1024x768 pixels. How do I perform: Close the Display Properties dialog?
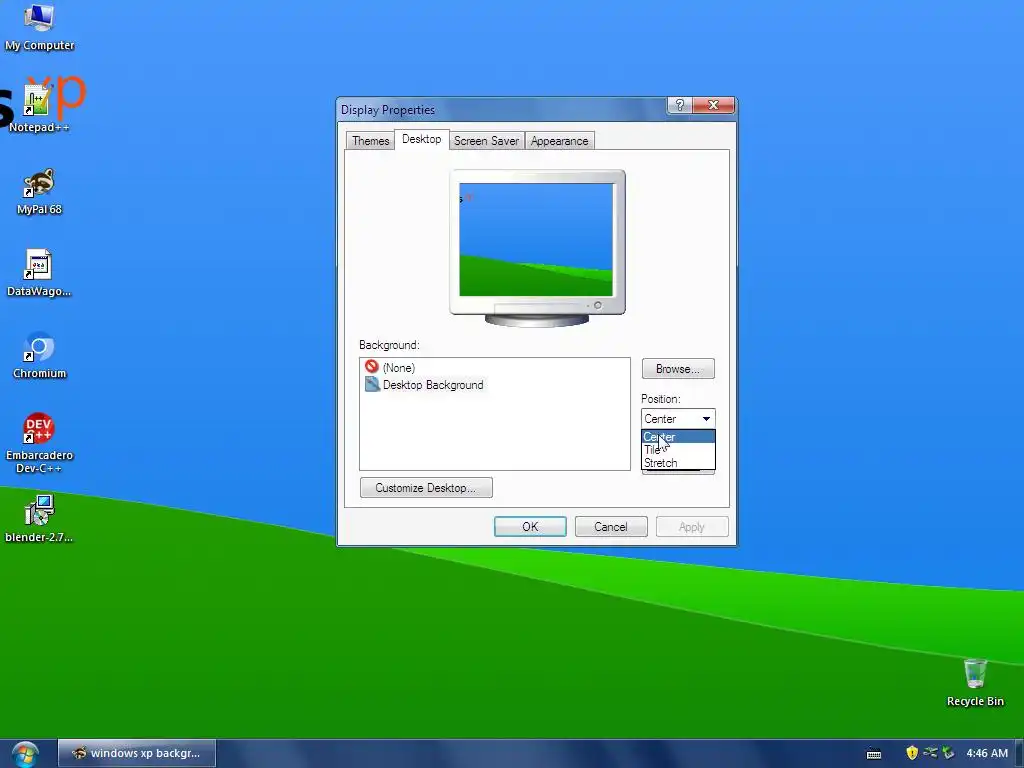[x=713, y=105]
